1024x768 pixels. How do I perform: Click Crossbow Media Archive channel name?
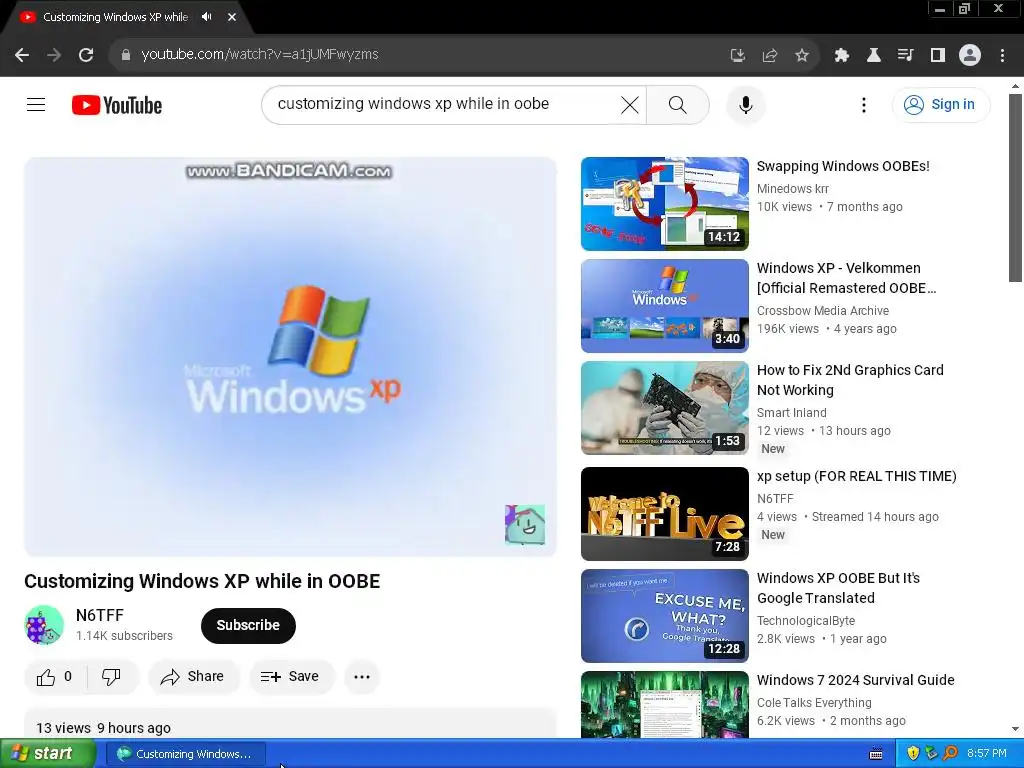click(823, 311)
